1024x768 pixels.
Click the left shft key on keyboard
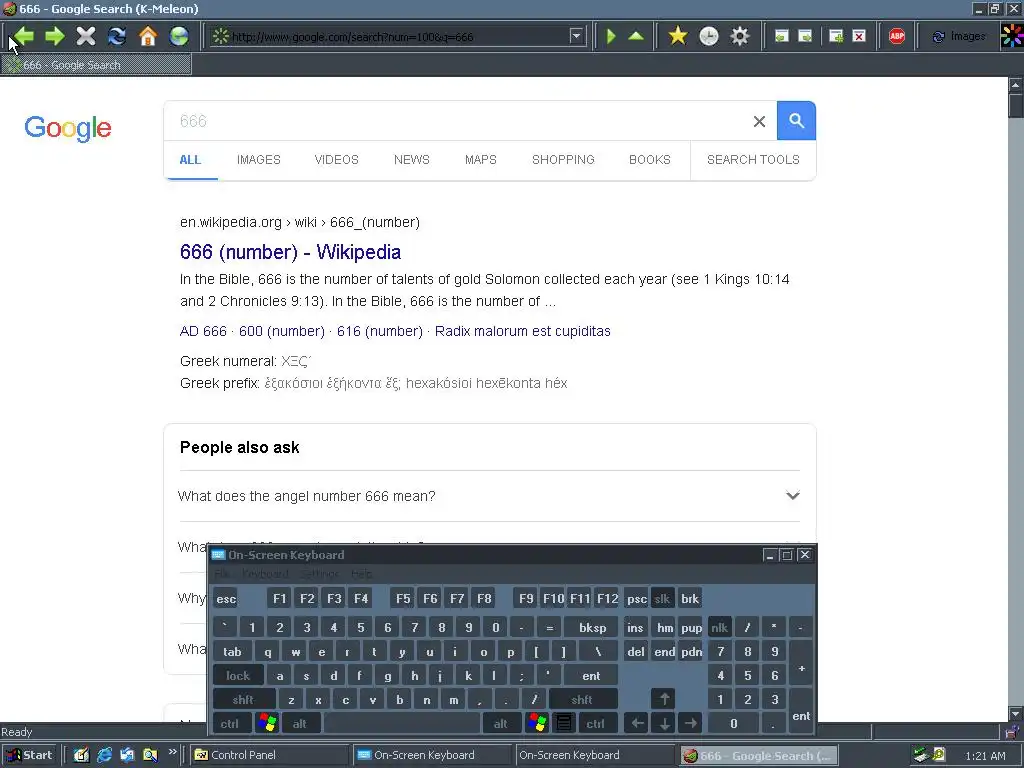[243, 700]
